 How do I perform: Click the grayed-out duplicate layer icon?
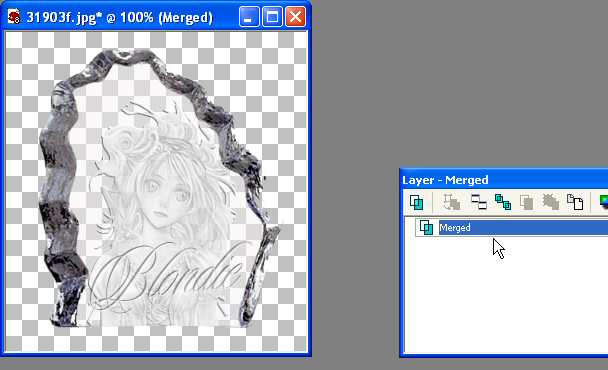[526, 202]
